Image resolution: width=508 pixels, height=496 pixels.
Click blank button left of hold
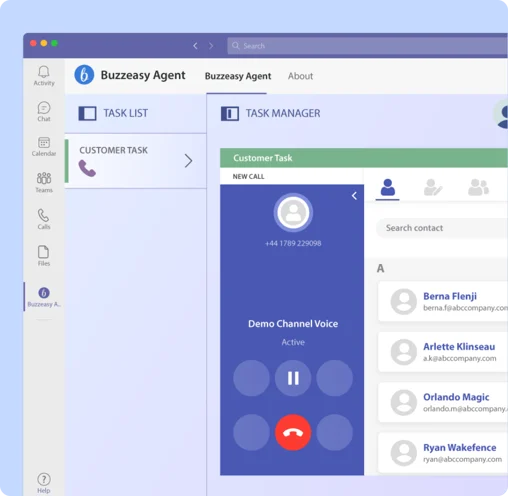[x=252, y=378]
